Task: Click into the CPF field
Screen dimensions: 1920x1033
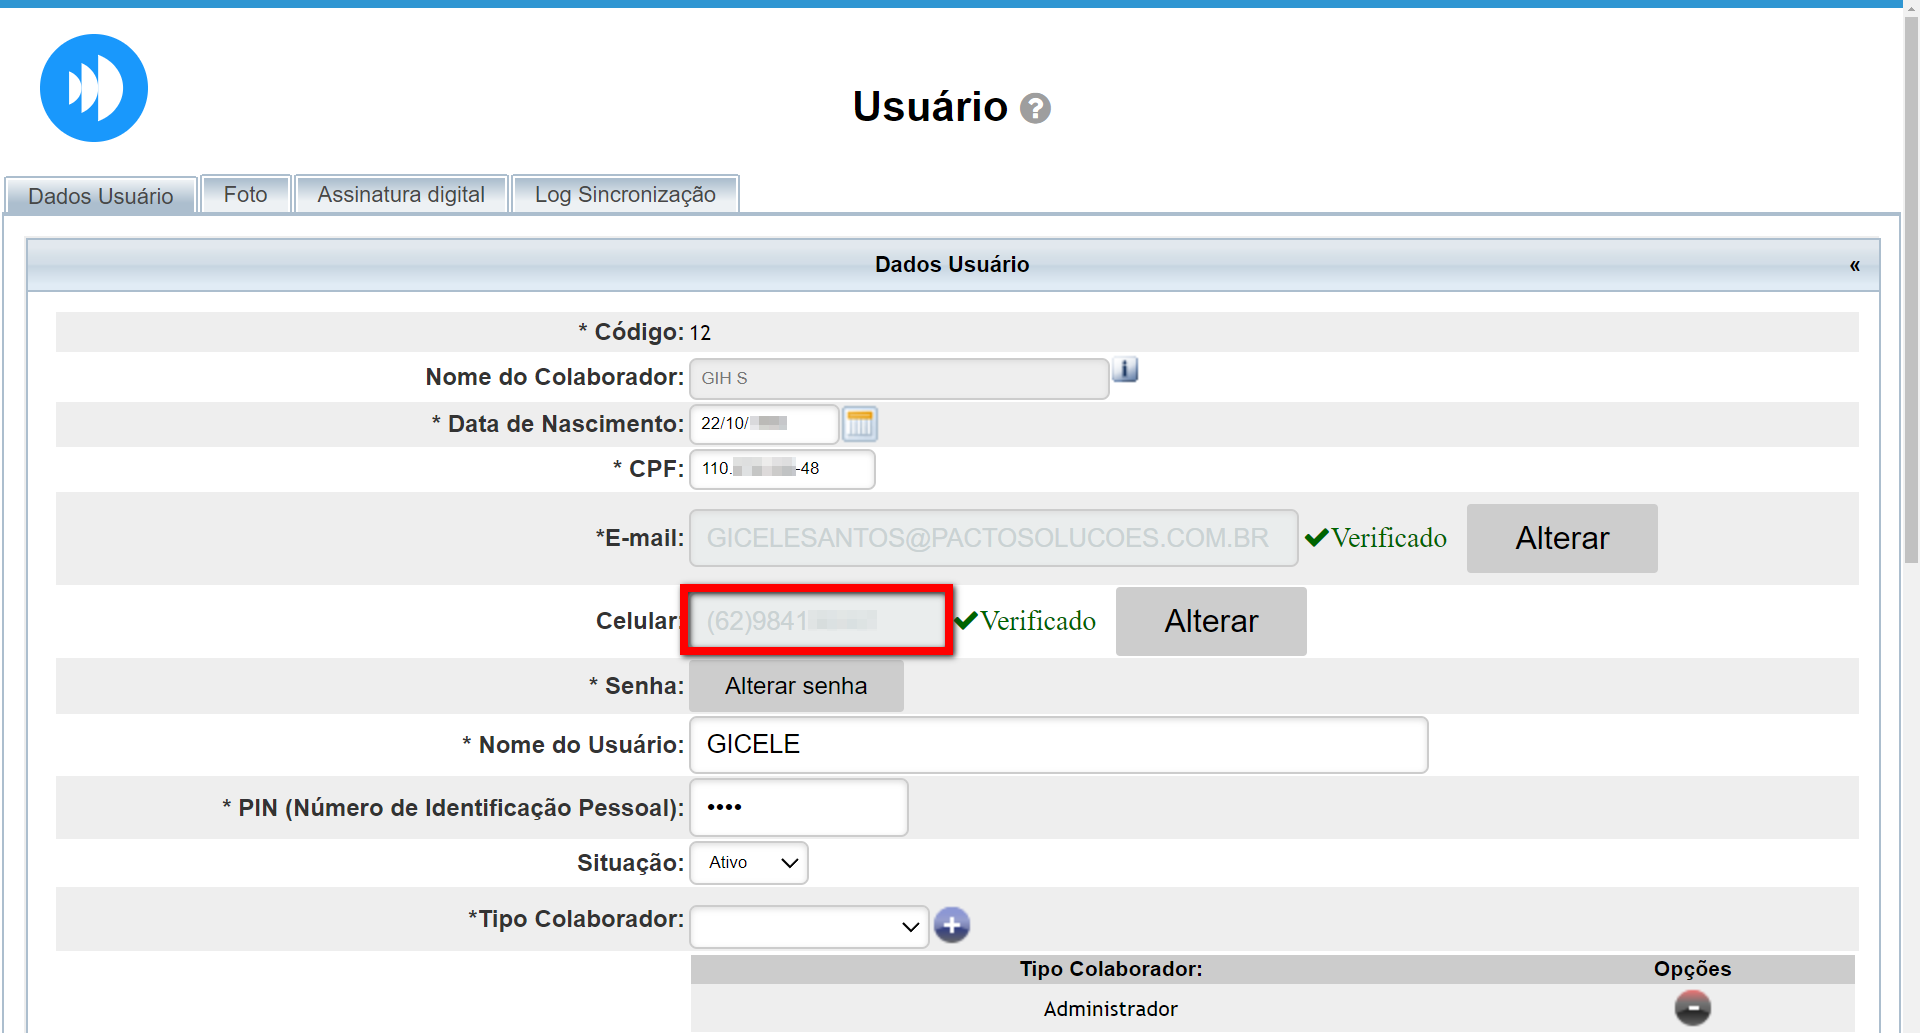Action: (782, 469)
